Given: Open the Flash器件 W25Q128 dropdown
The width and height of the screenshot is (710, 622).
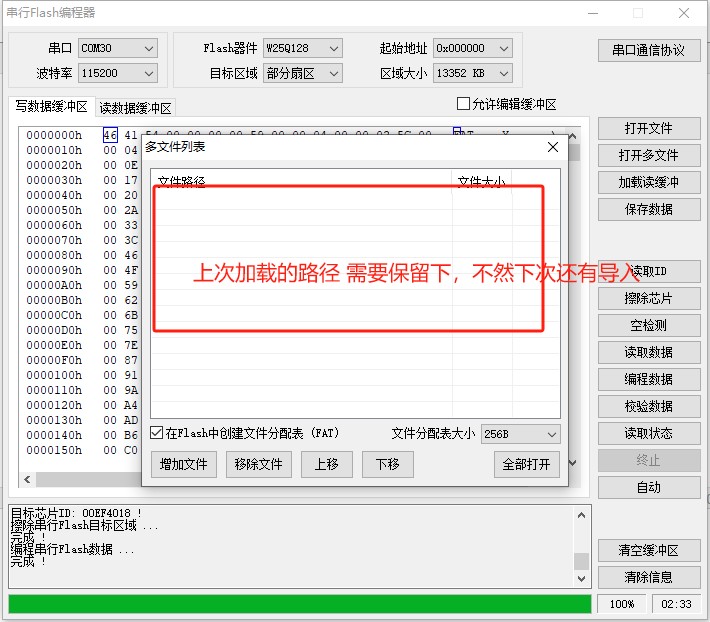Looking at the screenshot, I should pyautogui.click(x=302, y=48).
